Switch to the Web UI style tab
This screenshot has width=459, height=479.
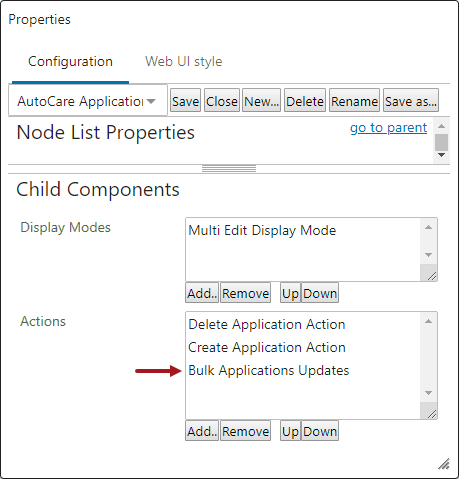(183, 62)
